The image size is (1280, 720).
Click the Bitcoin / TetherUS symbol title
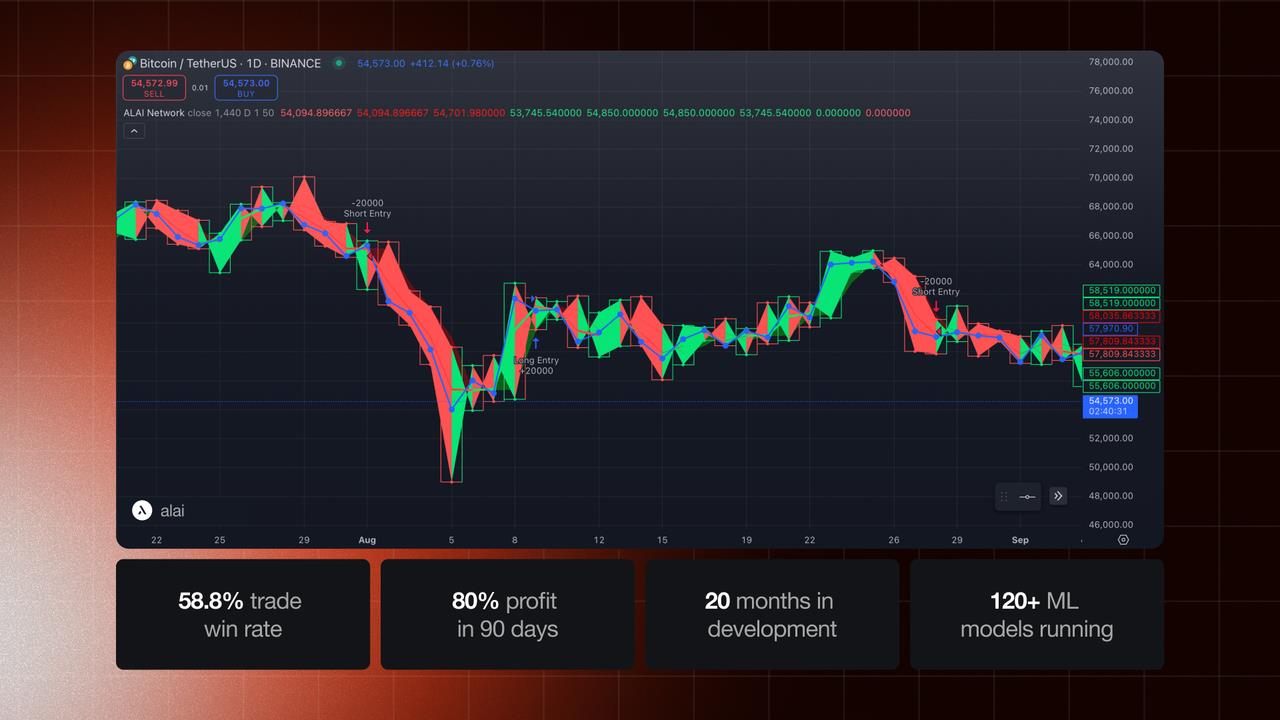coord(230,64)
